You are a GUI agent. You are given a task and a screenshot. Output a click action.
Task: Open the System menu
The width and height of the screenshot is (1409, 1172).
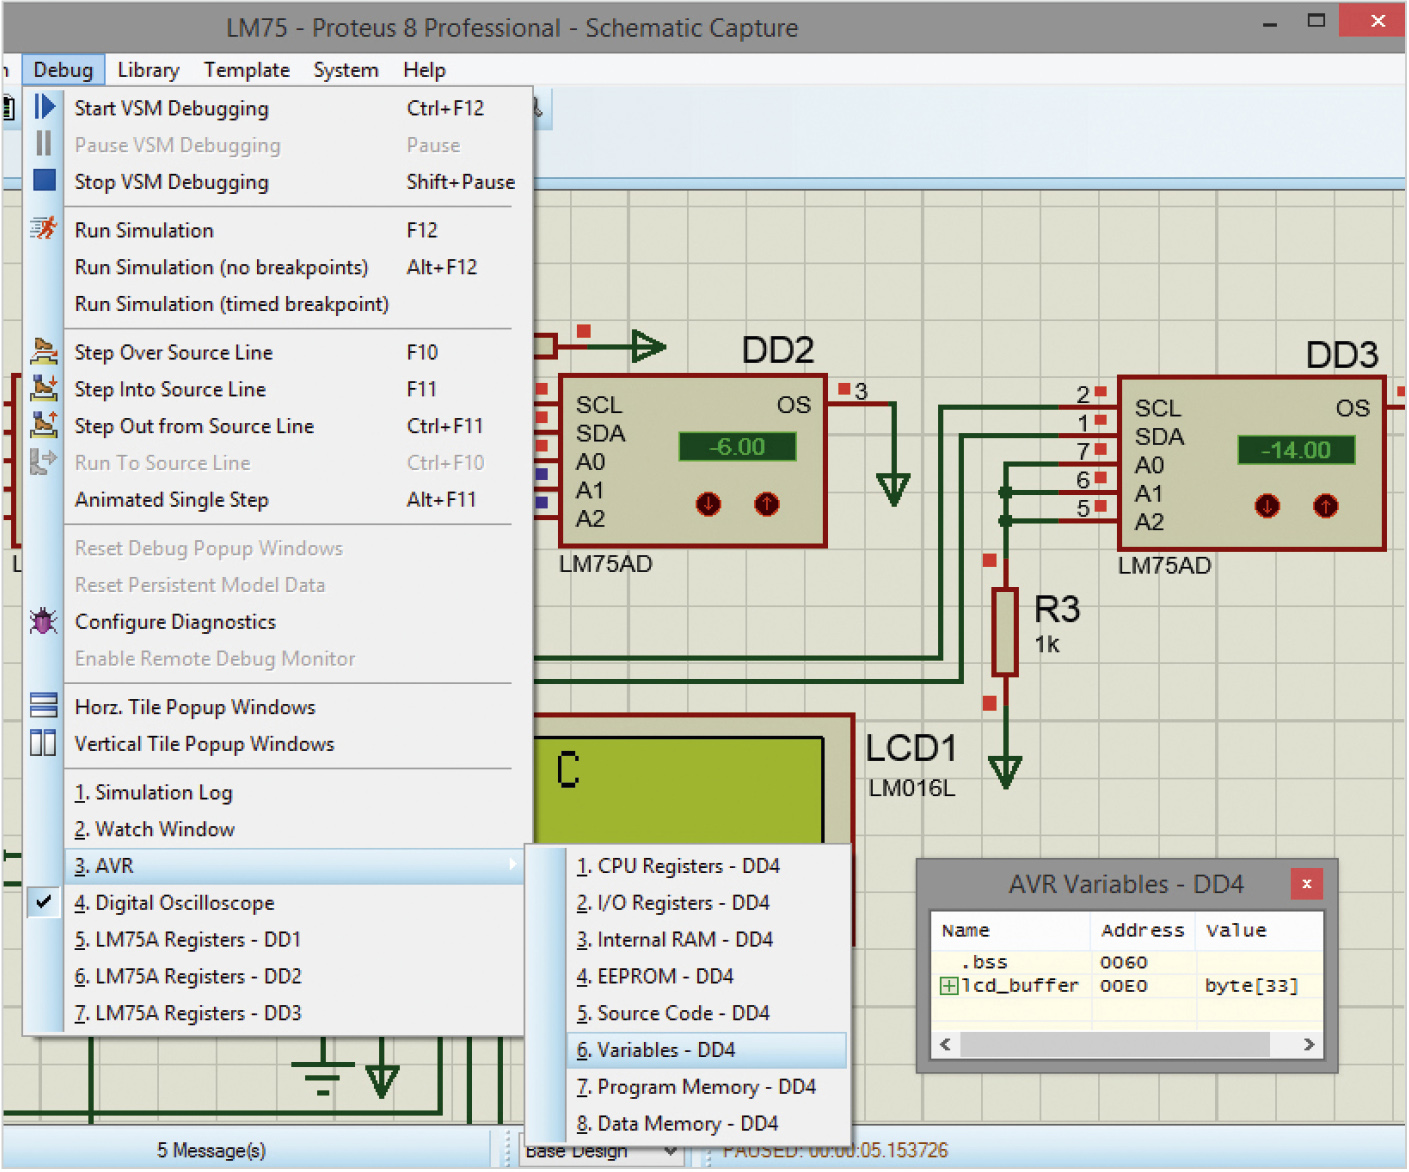346,70
